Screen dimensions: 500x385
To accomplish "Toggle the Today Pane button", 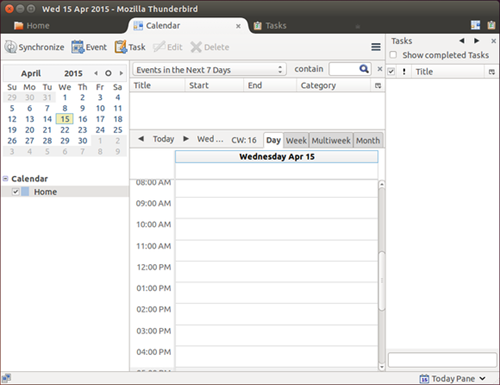I will click(x=447, y=379).
